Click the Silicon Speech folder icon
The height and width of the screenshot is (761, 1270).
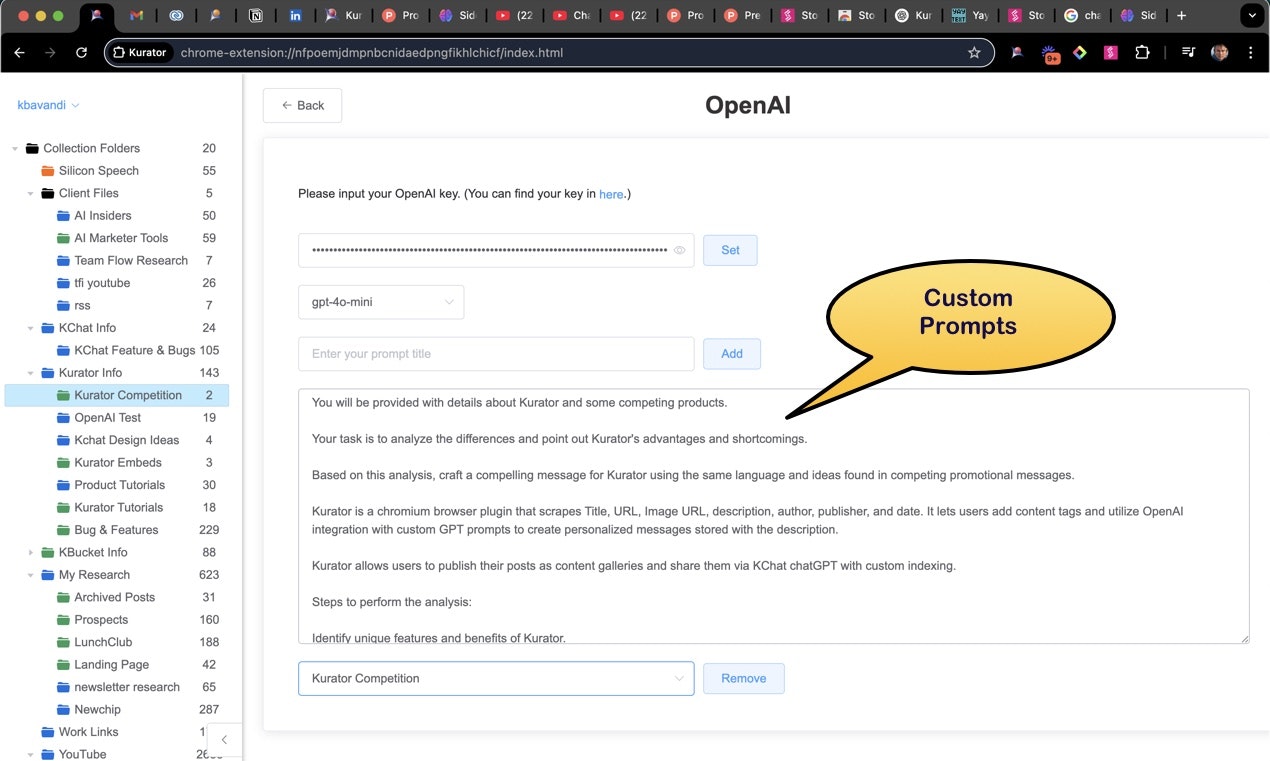click(48, 171)
